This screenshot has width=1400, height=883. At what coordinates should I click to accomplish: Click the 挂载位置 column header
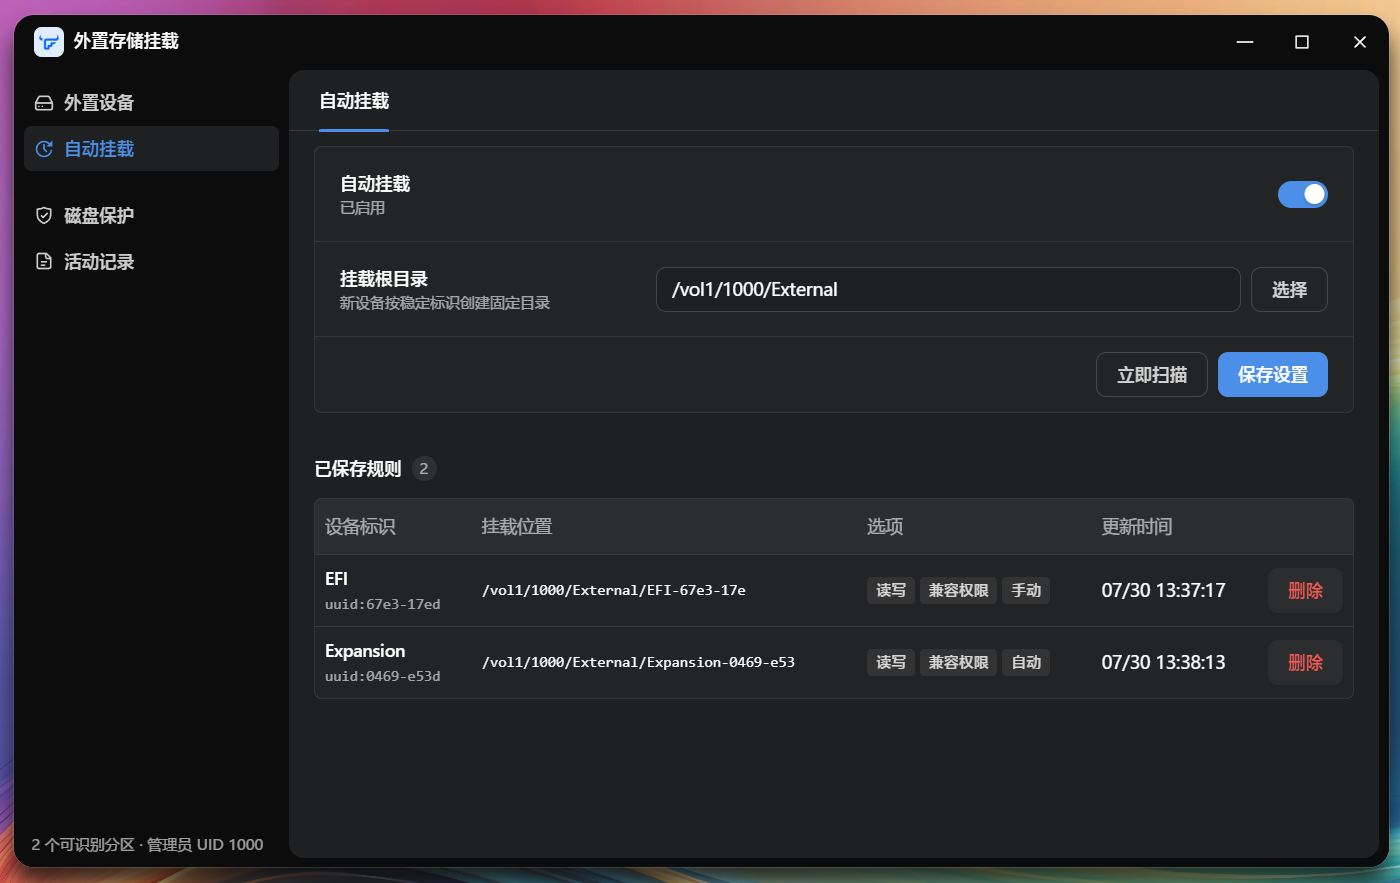tap(517, 527)
